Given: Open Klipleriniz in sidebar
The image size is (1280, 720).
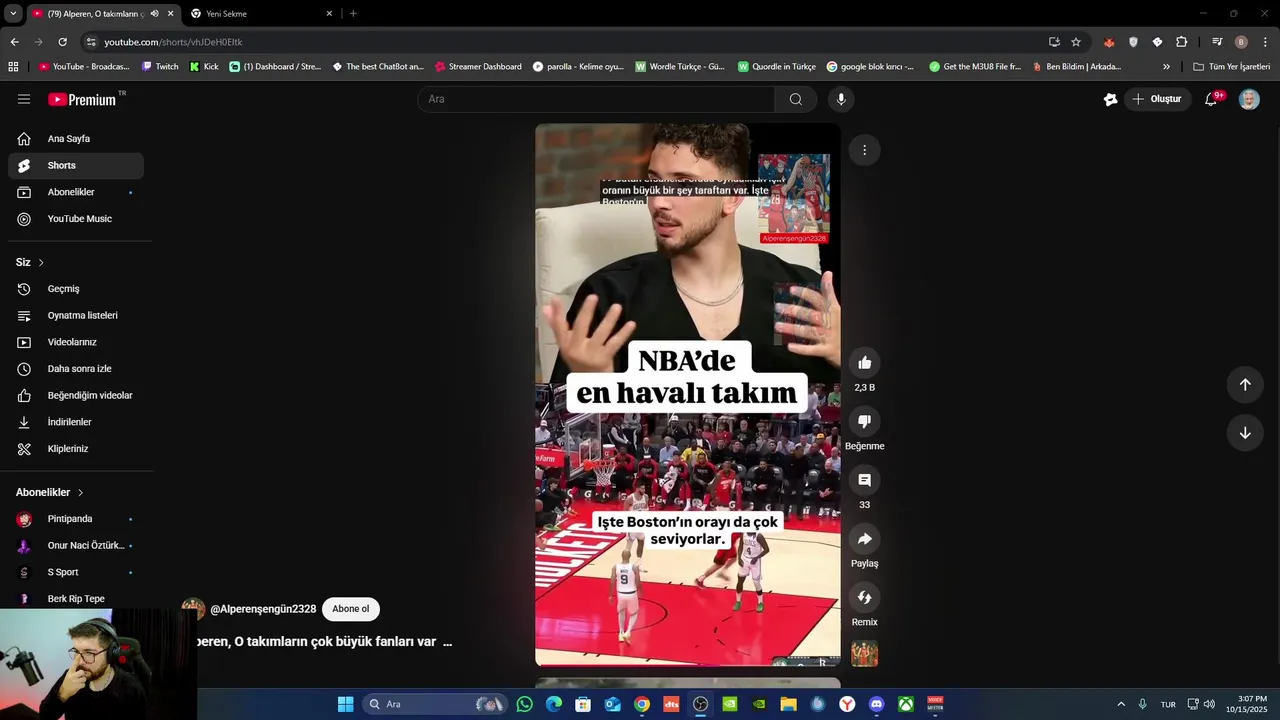Looking at the screenshot, I should (x=76, y=449).
